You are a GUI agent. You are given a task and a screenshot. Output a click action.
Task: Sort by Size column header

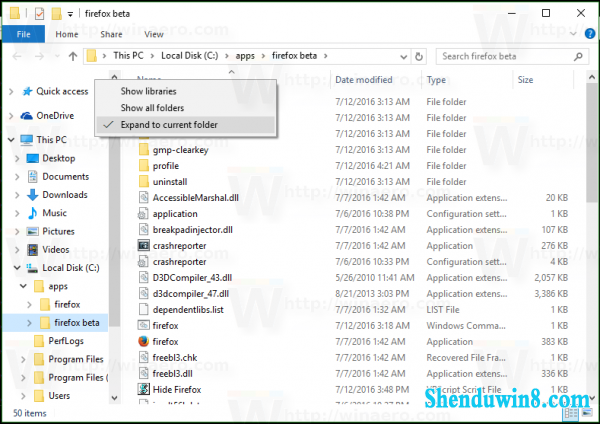(x=525, y=80)
